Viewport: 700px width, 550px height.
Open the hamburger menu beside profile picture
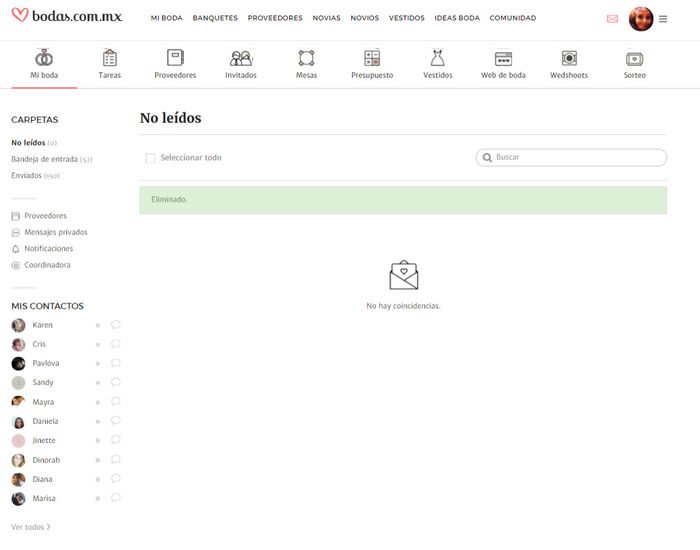[663, 19]
